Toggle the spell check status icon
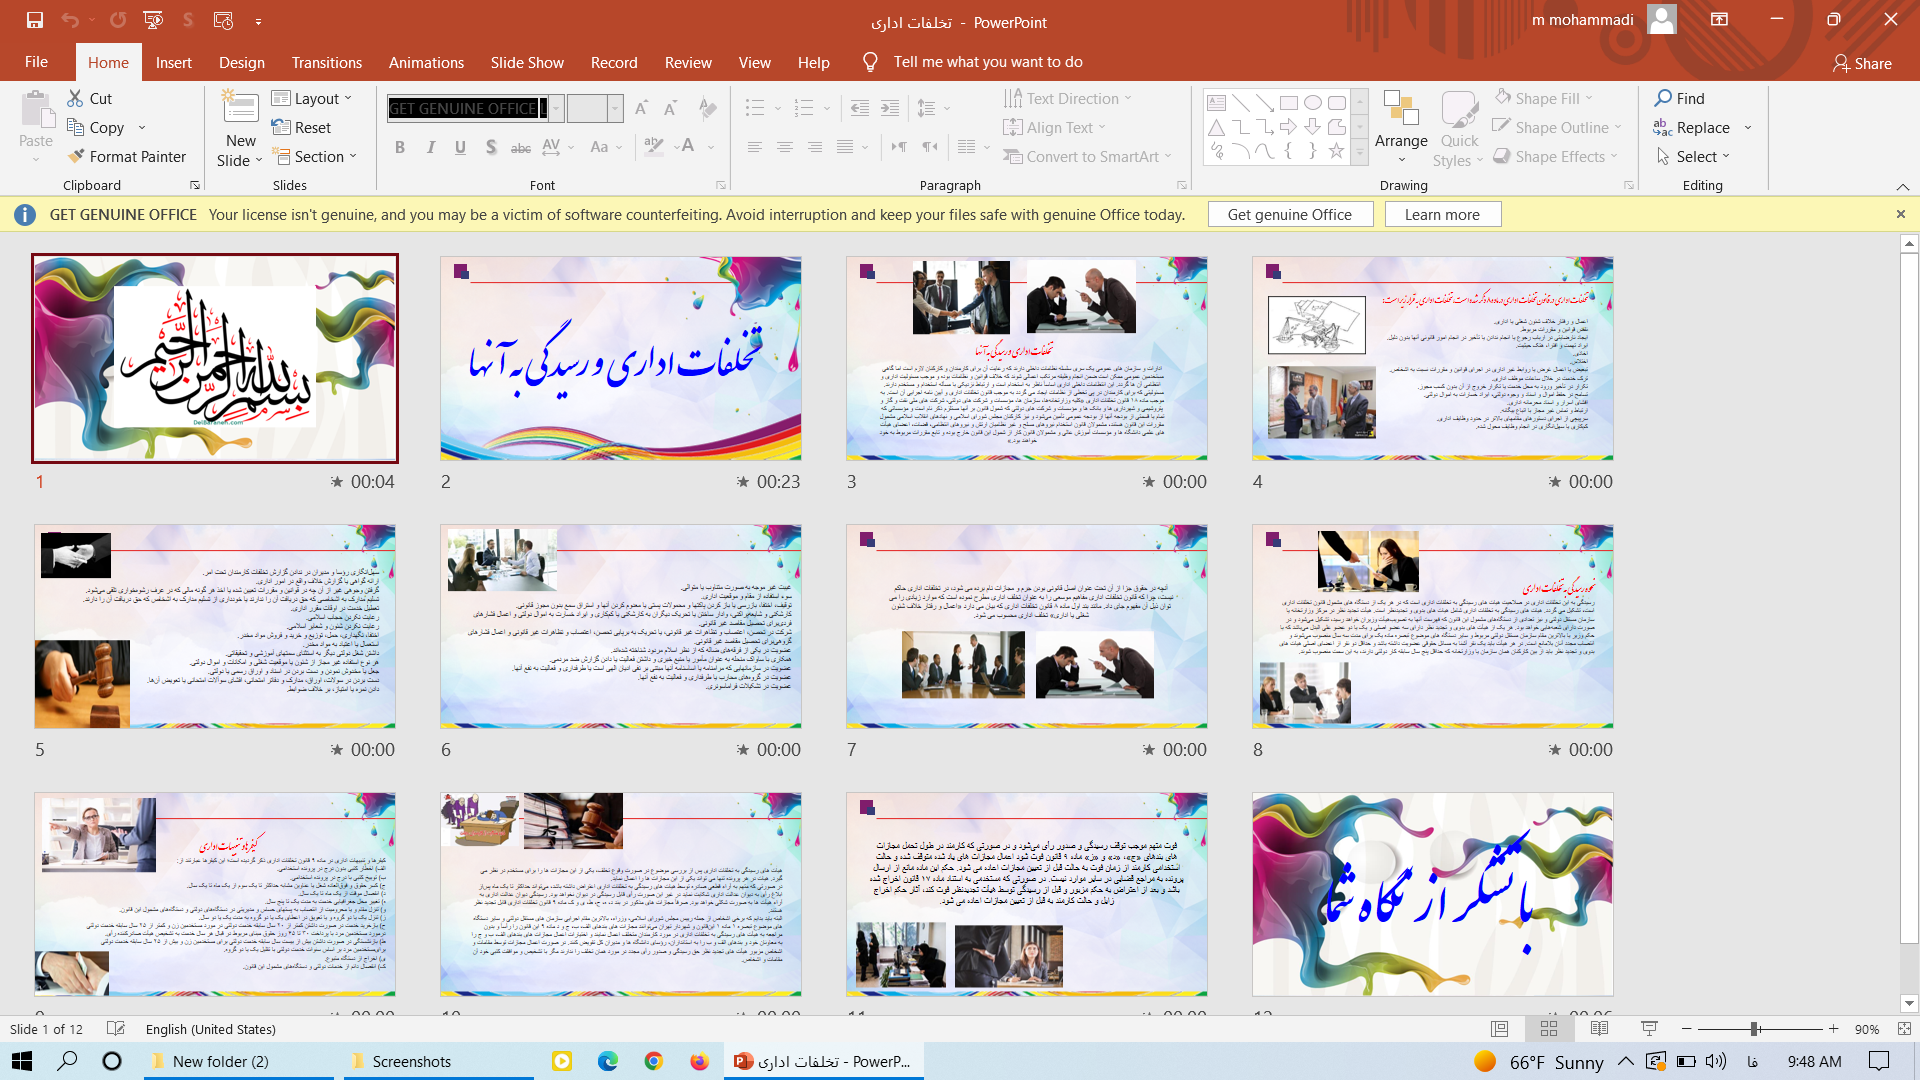 (x=116, y=1029)
